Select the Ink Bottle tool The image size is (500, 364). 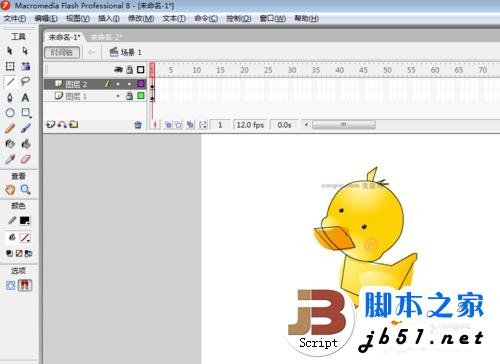tap(10, 144)
